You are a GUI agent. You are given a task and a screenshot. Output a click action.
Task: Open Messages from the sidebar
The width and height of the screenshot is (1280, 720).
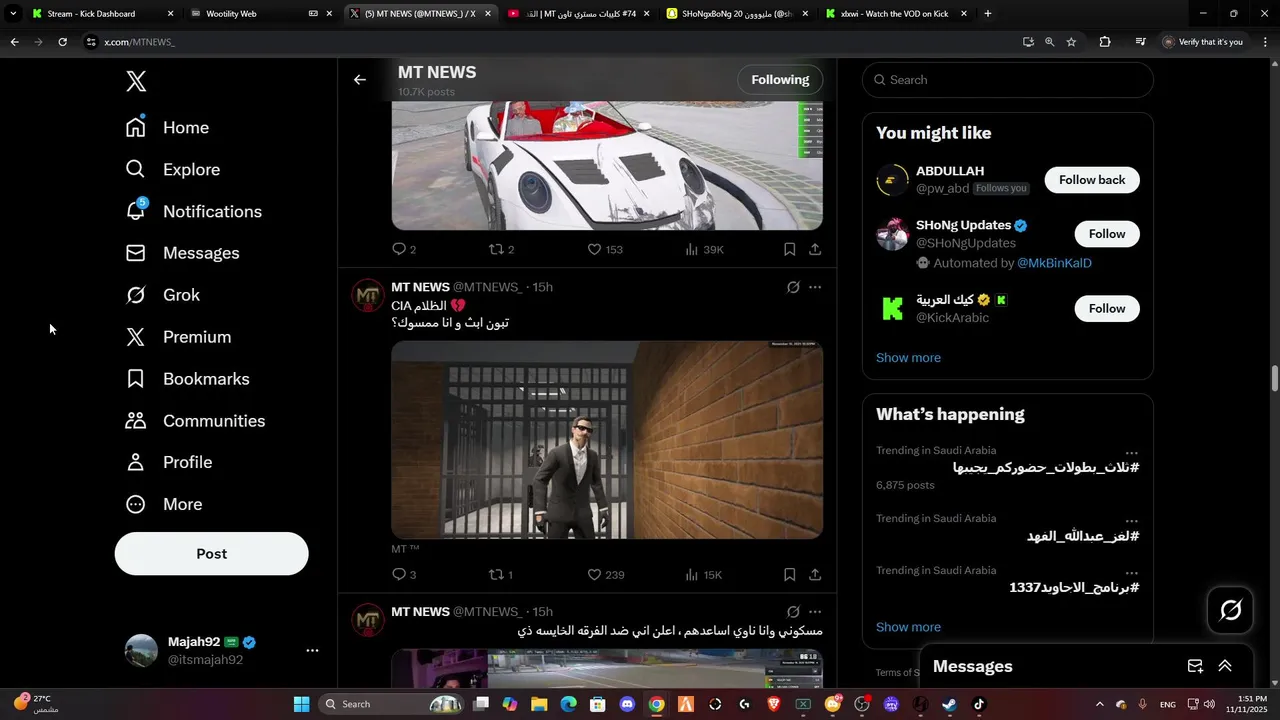click(x=183, y=253)
